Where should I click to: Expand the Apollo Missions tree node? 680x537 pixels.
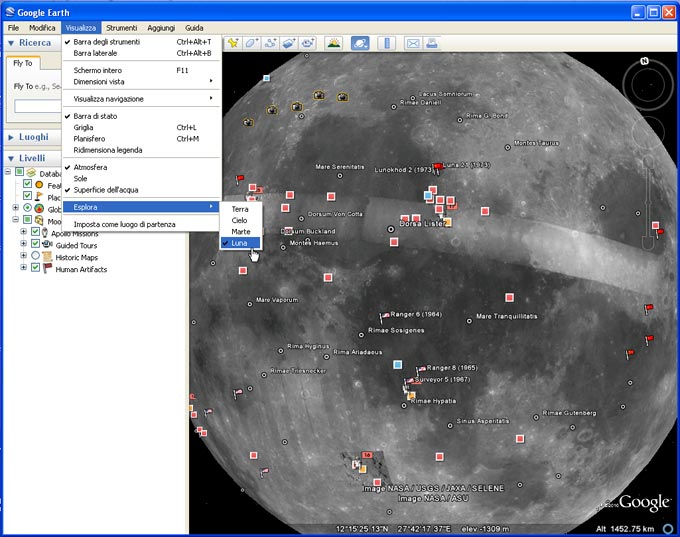coord(24,232)
